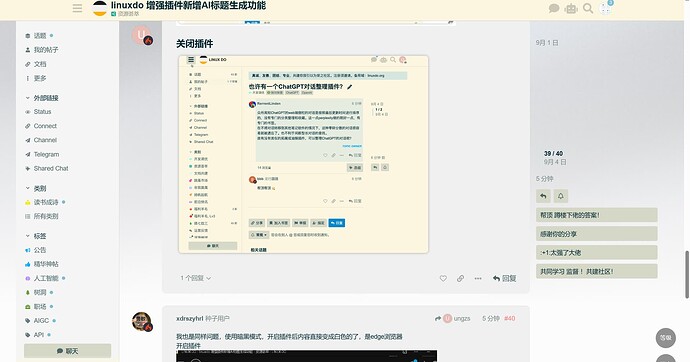Click timeline reply arrow button
690x362 pixels.
click(543, 196)
